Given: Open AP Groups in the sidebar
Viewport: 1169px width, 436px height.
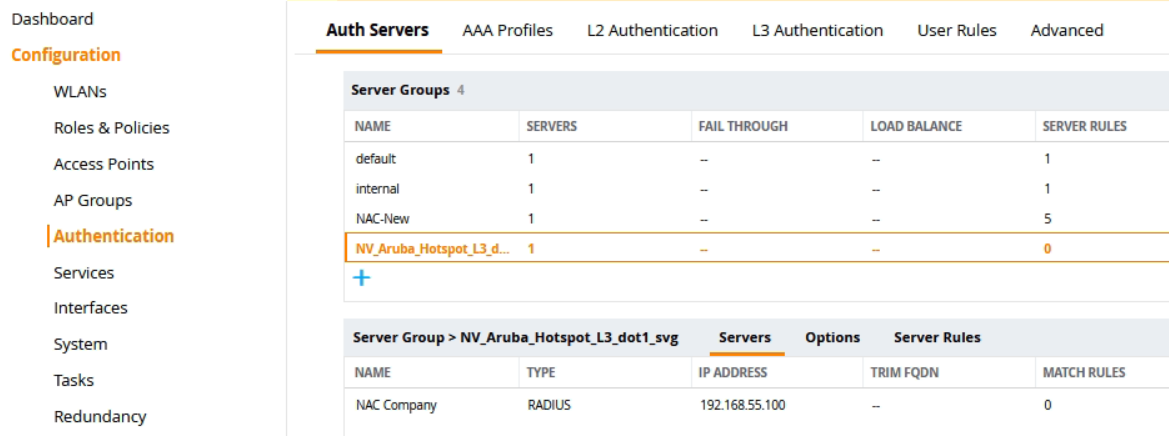Looking at the screenshot, I should [x=92, y=200].
